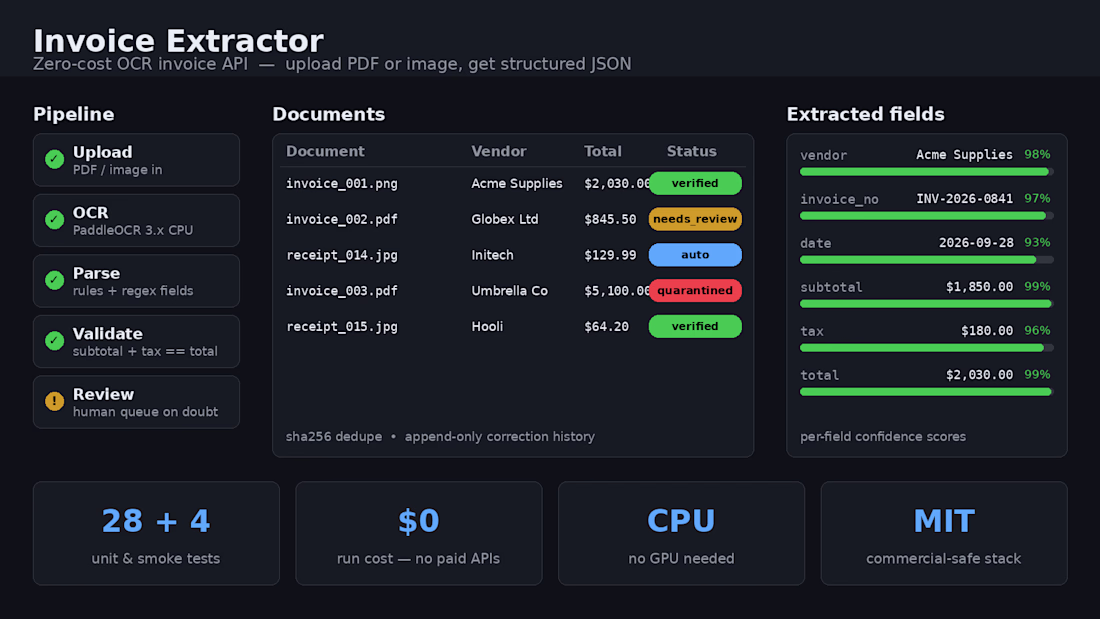Click the 'per-field confidence scores' caption
The image size is (1100, 619).
coord(883,437)
